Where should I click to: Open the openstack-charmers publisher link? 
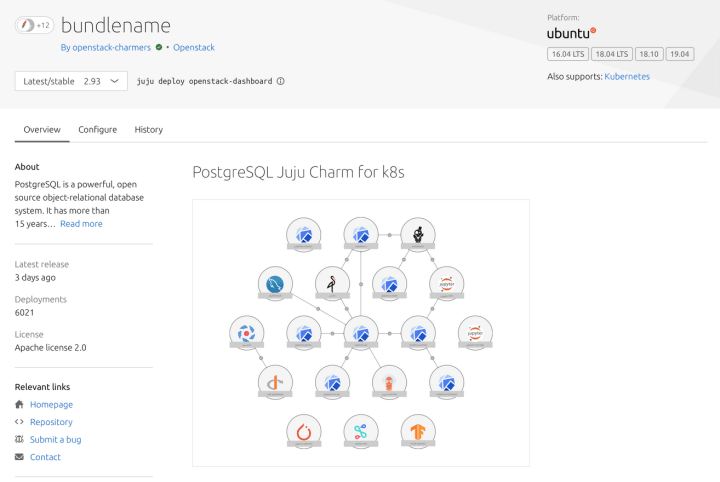[x=112, y=47]
